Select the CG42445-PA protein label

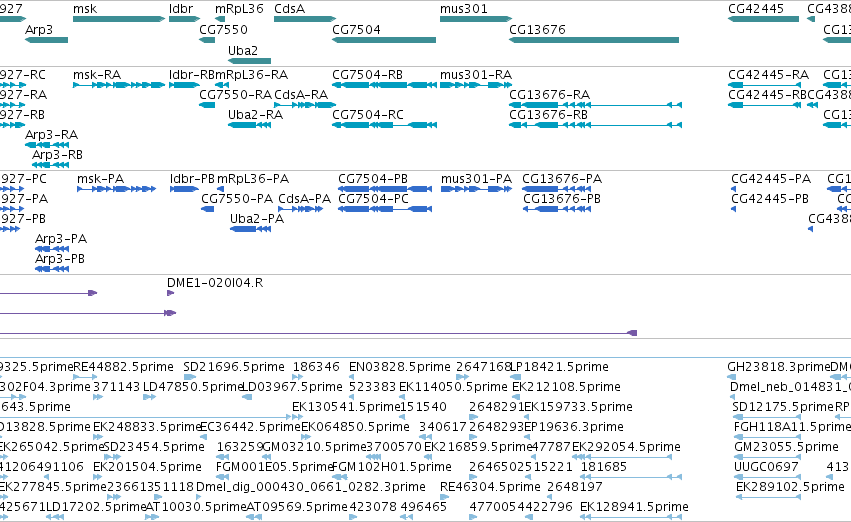point(771,179)
